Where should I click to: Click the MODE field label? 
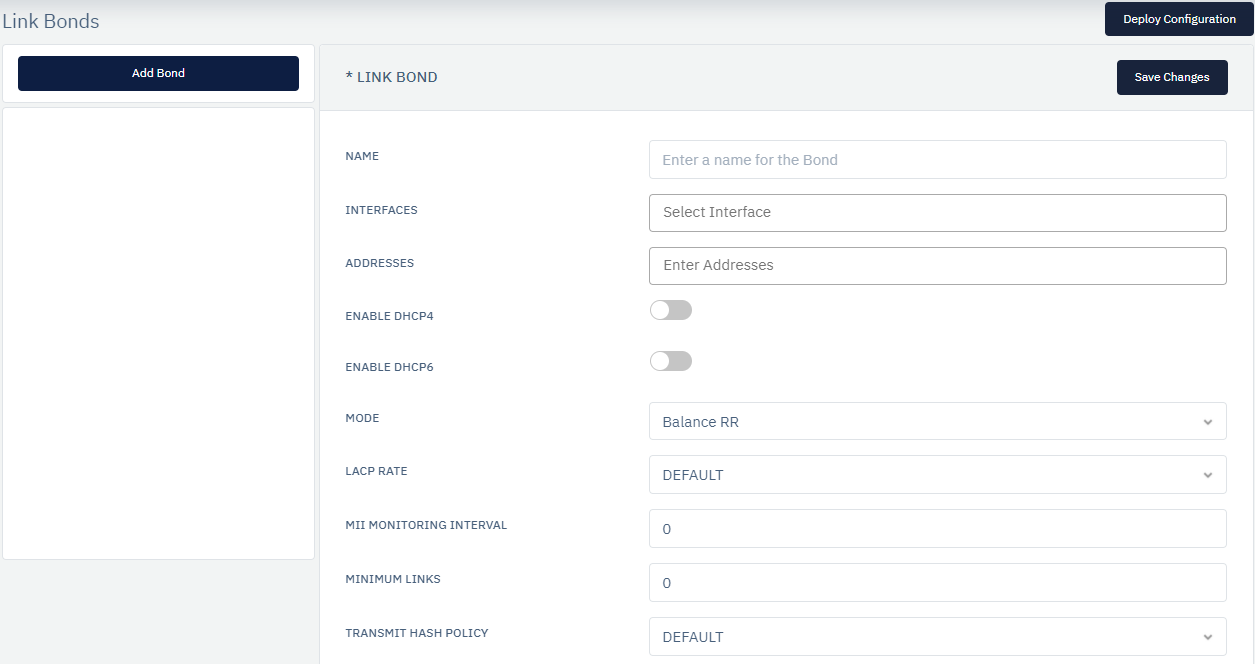362,418
